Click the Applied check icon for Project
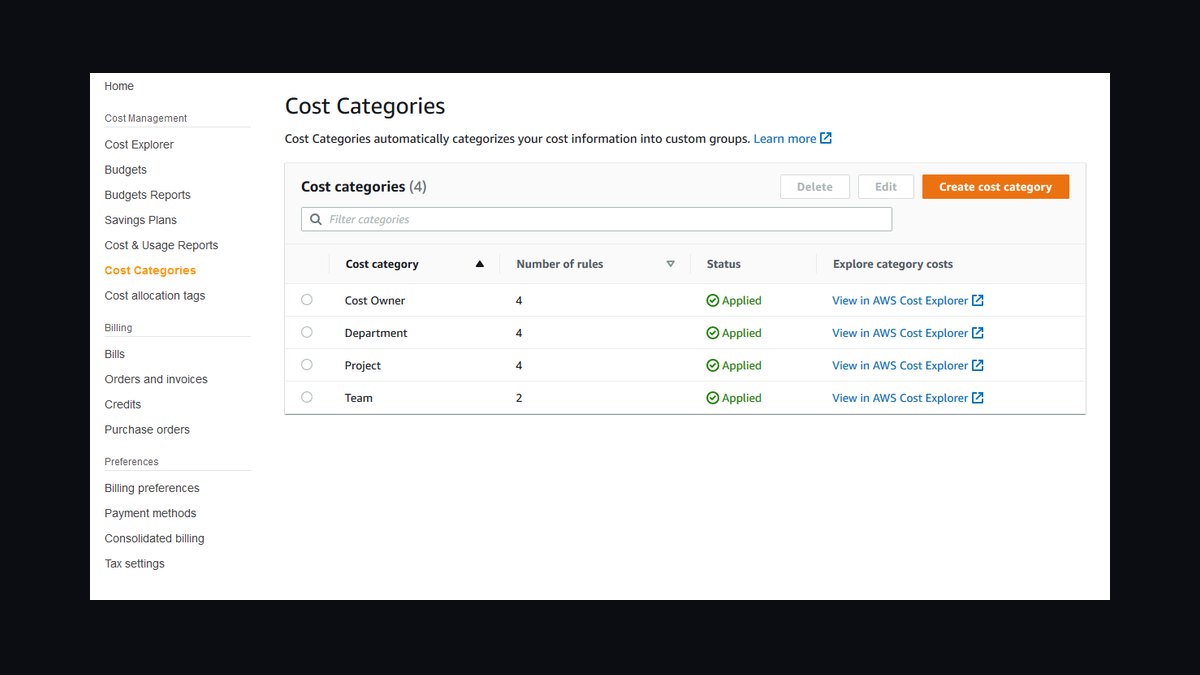 713,365
